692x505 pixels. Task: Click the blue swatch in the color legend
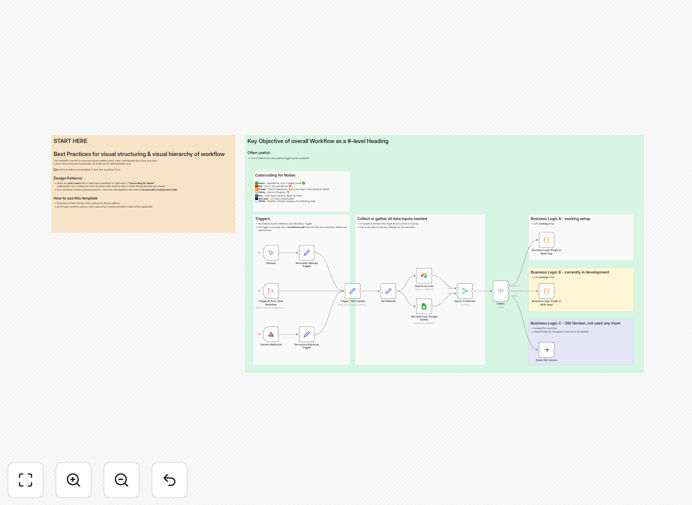pos(256,196)
